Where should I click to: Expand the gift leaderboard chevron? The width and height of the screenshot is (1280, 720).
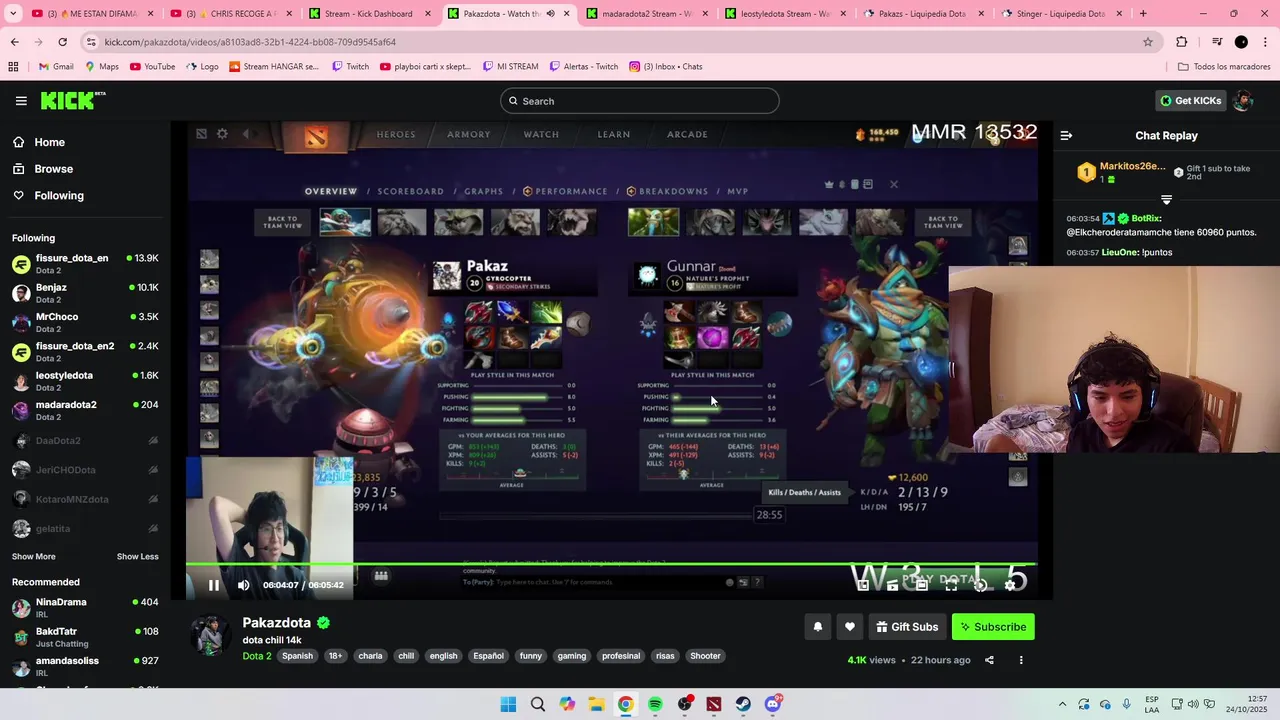point(1166,200)
